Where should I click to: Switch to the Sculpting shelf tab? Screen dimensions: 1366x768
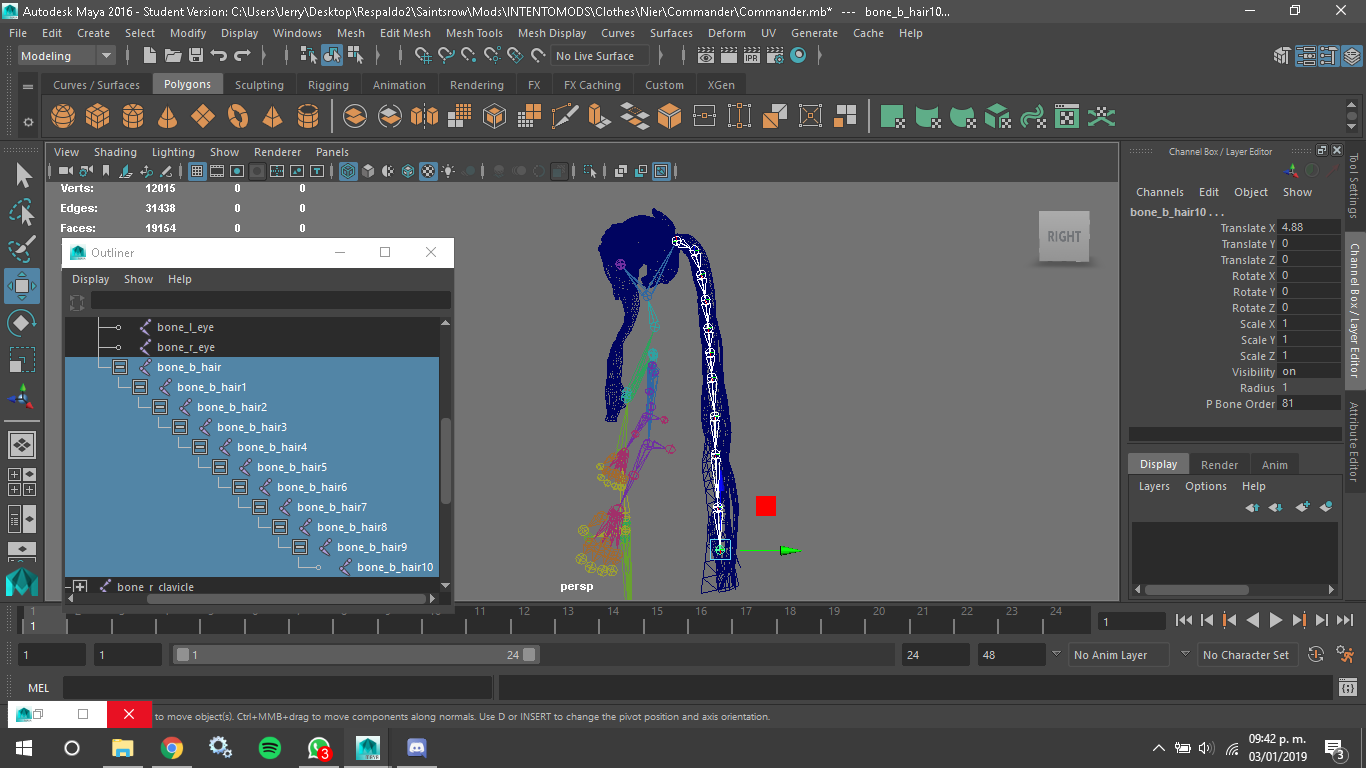click(x=259, y=85)
